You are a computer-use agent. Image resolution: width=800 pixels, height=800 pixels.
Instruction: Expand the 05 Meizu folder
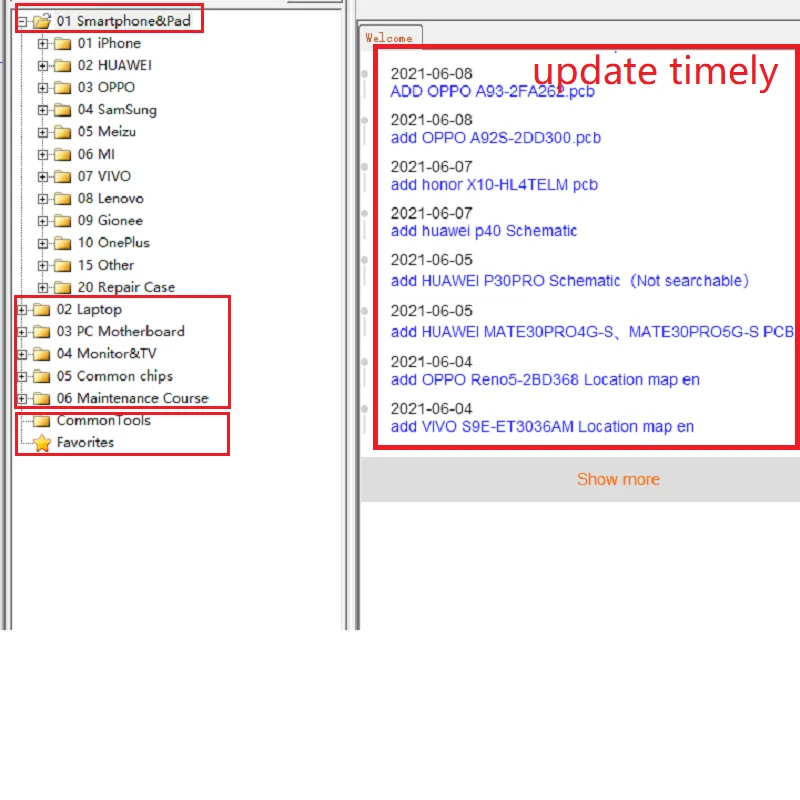pyautogui.click(x=43, y=132)
